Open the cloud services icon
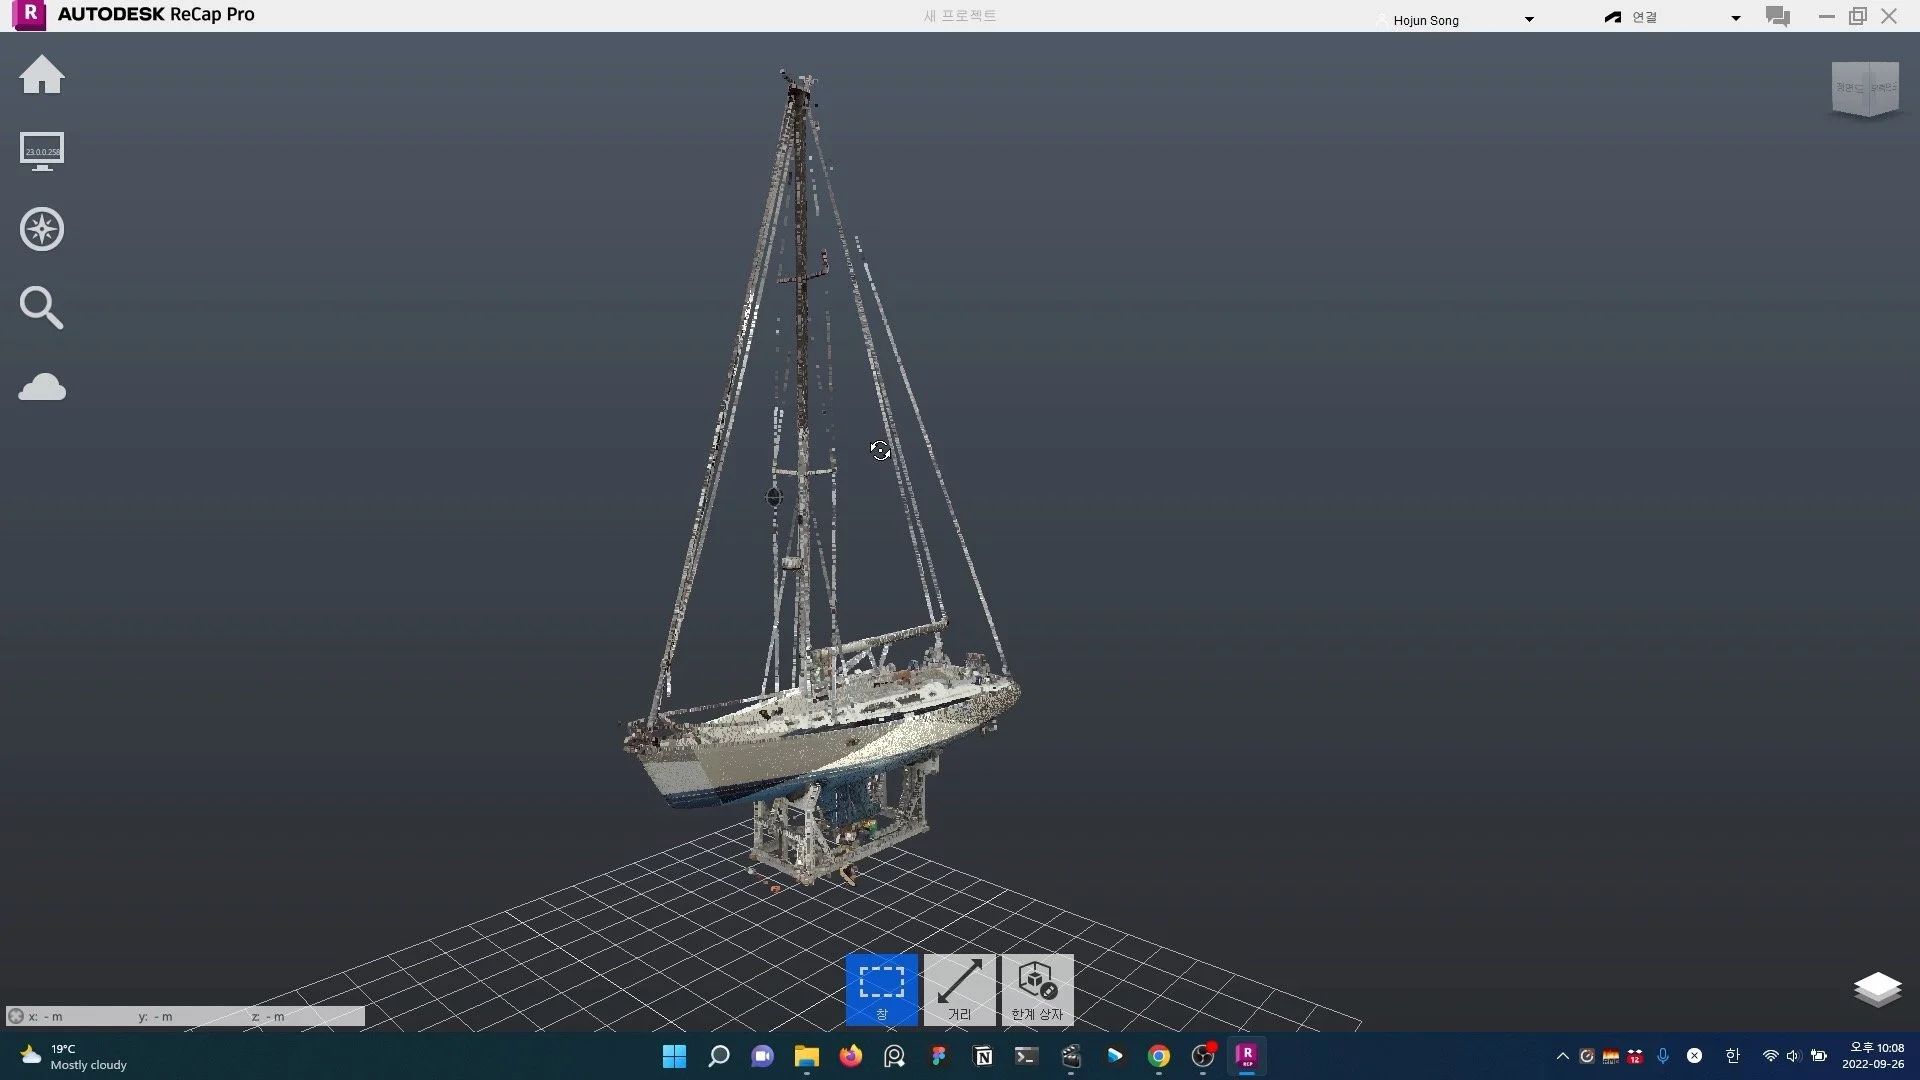Image resolution: width=1920 pixels, height=1080 pixels. (x=42, y=387)
